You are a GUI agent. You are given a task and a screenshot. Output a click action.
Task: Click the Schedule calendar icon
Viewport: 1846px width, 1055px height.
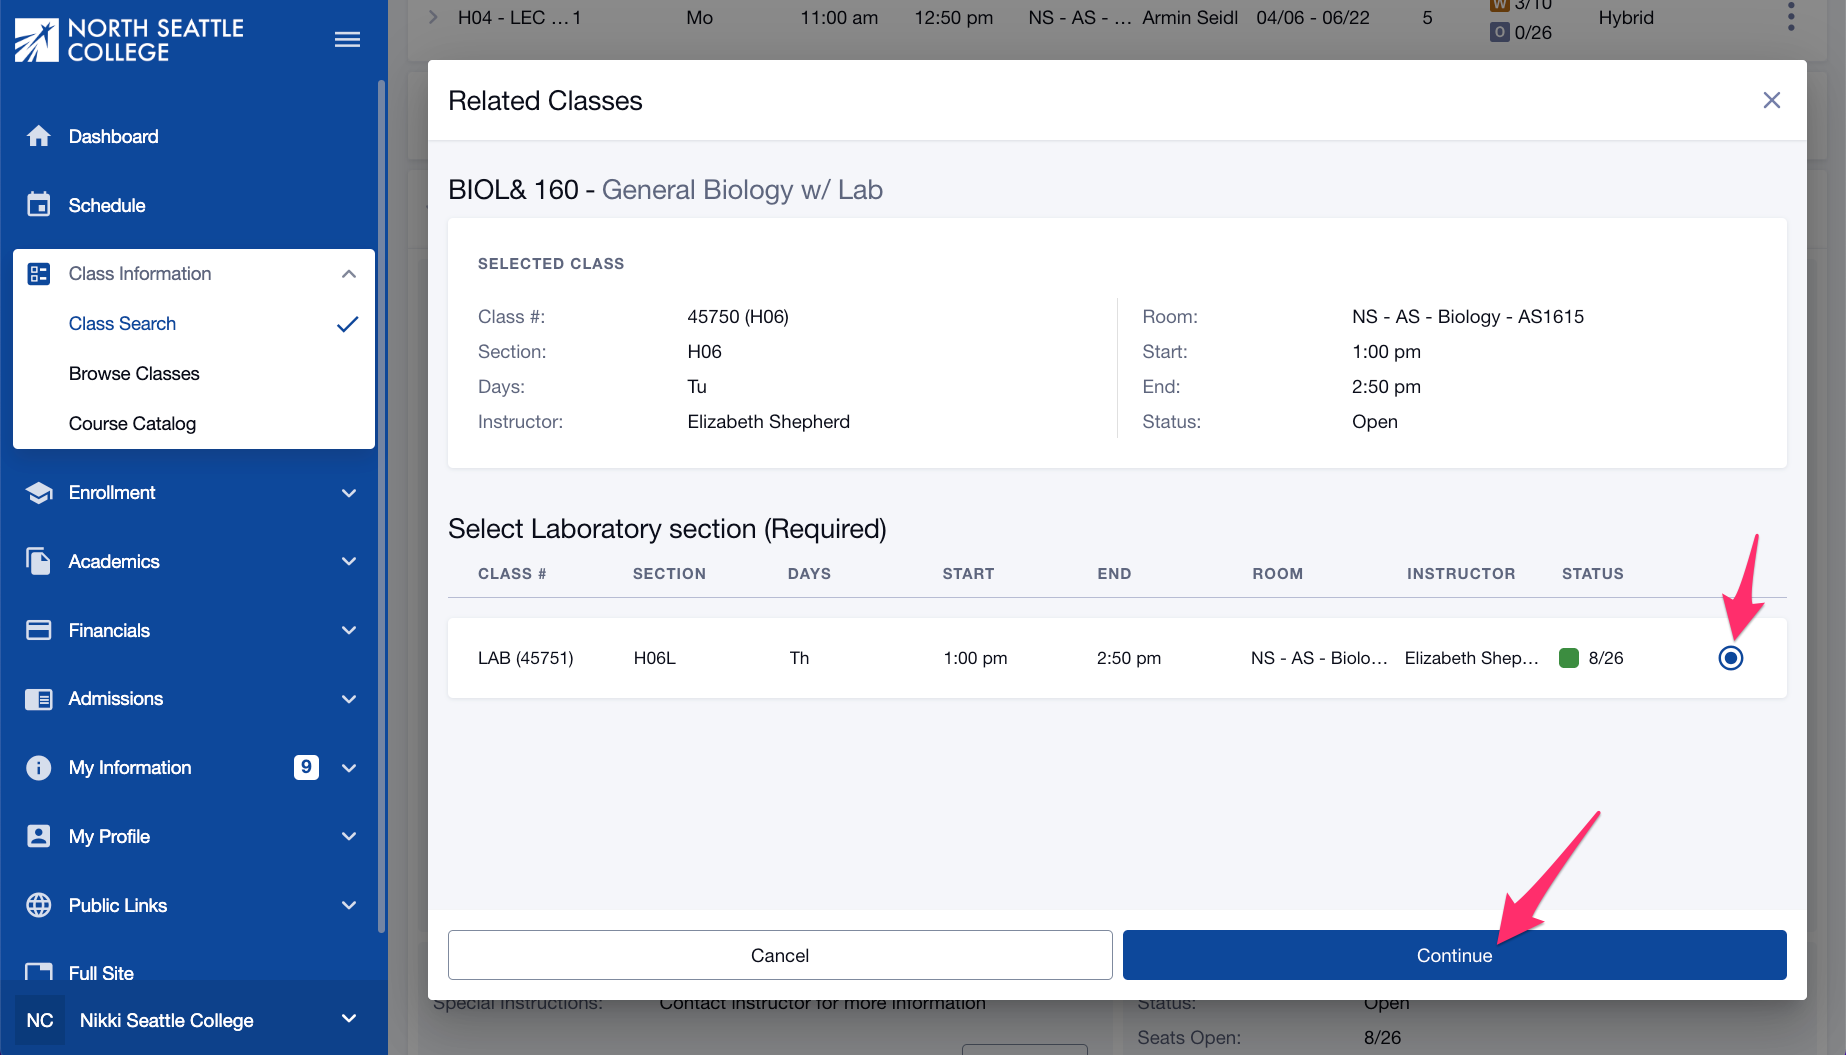38,204
